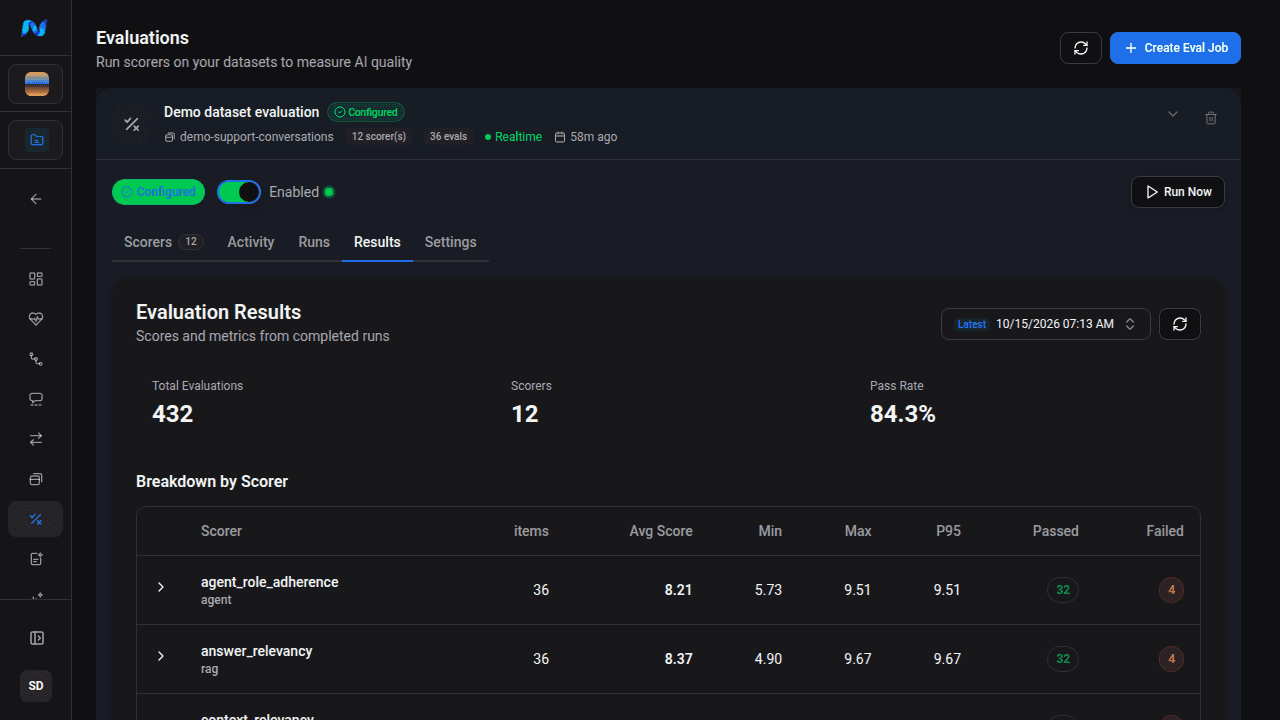Click the Pass Rate 84.3% card

click(1026, 405)
